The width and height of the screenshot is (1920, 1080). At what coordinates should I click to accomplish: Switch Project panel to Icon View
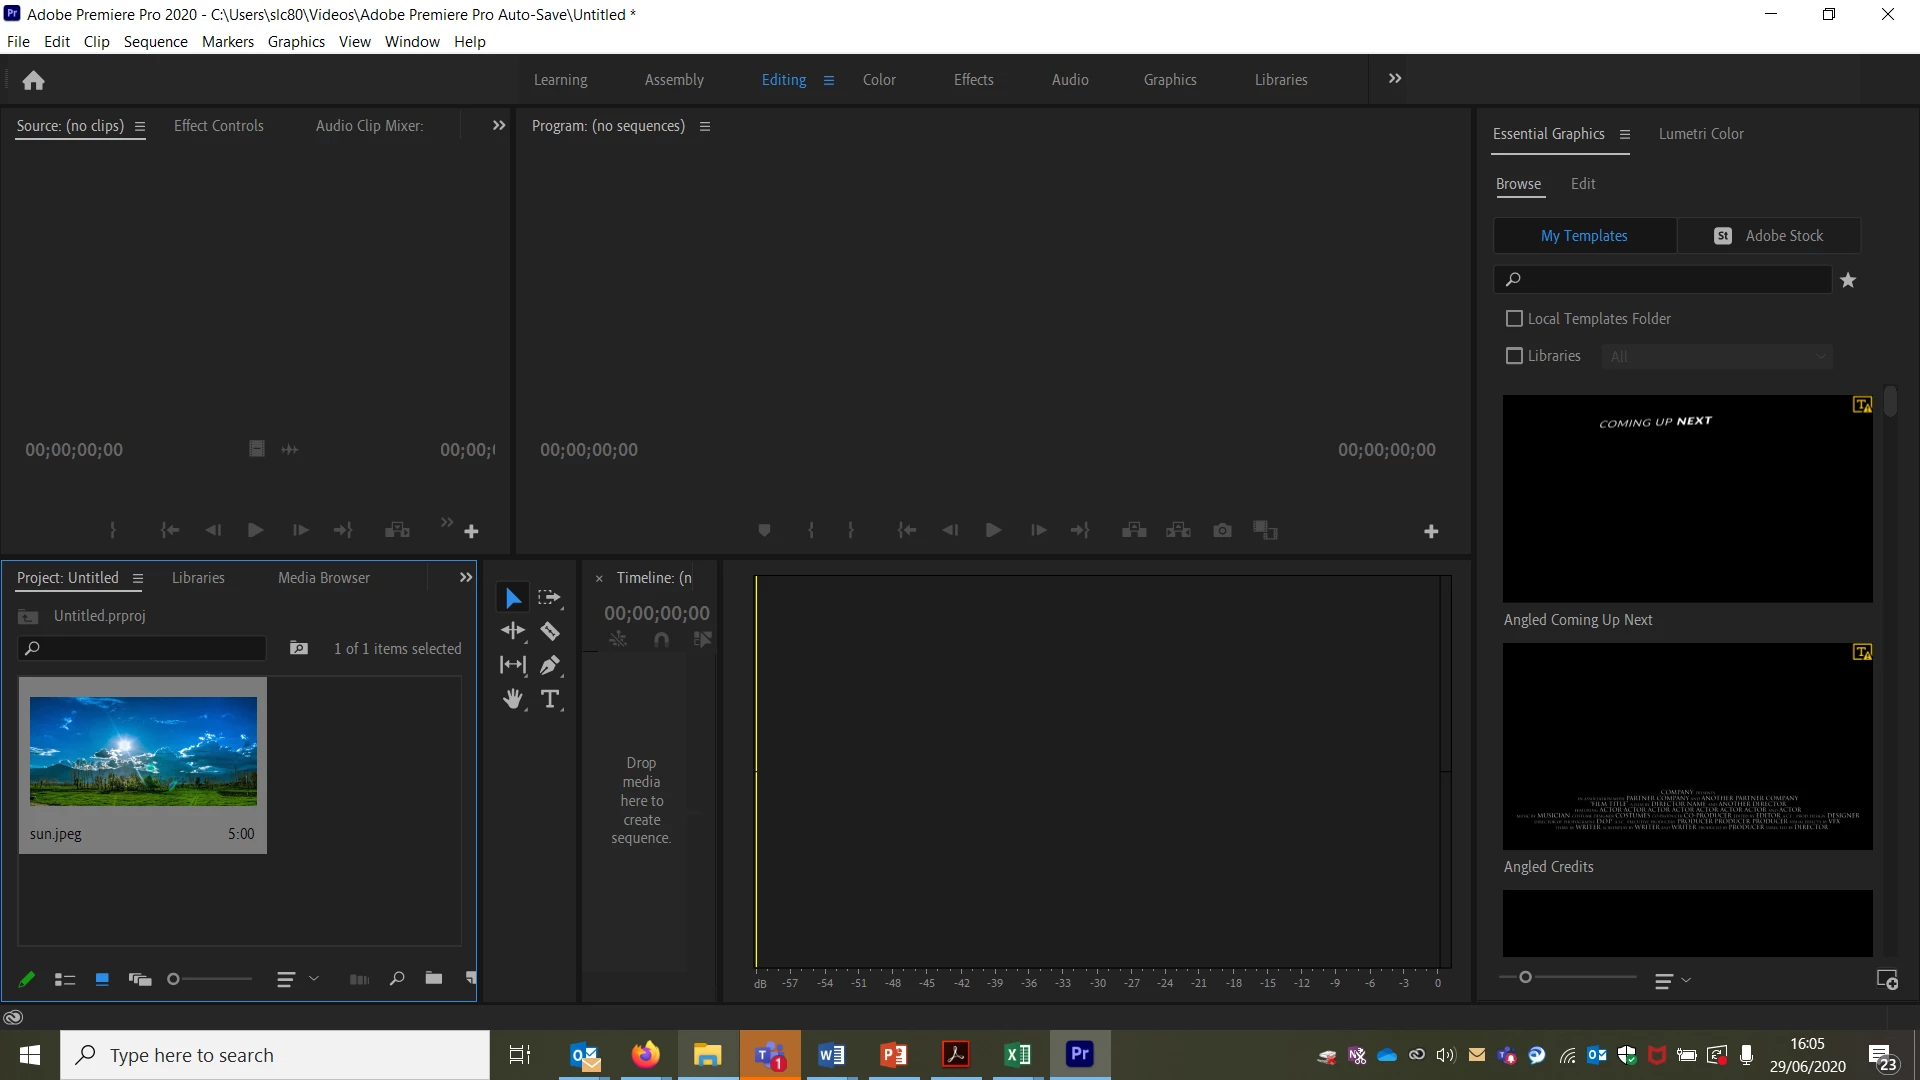[x=102, y=979]
